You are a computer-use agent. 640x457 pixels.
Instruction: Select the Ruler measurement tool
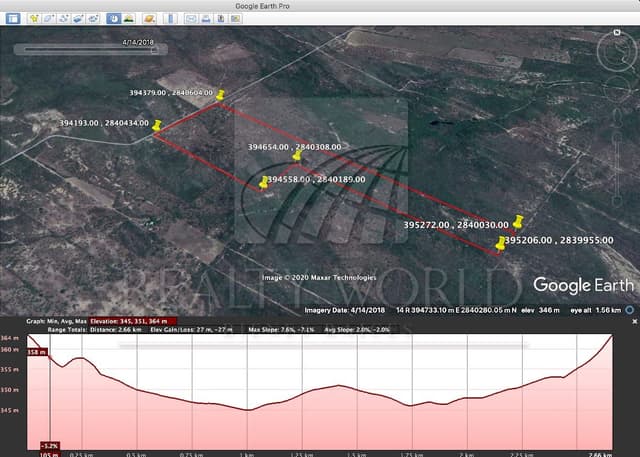(167, 18)
